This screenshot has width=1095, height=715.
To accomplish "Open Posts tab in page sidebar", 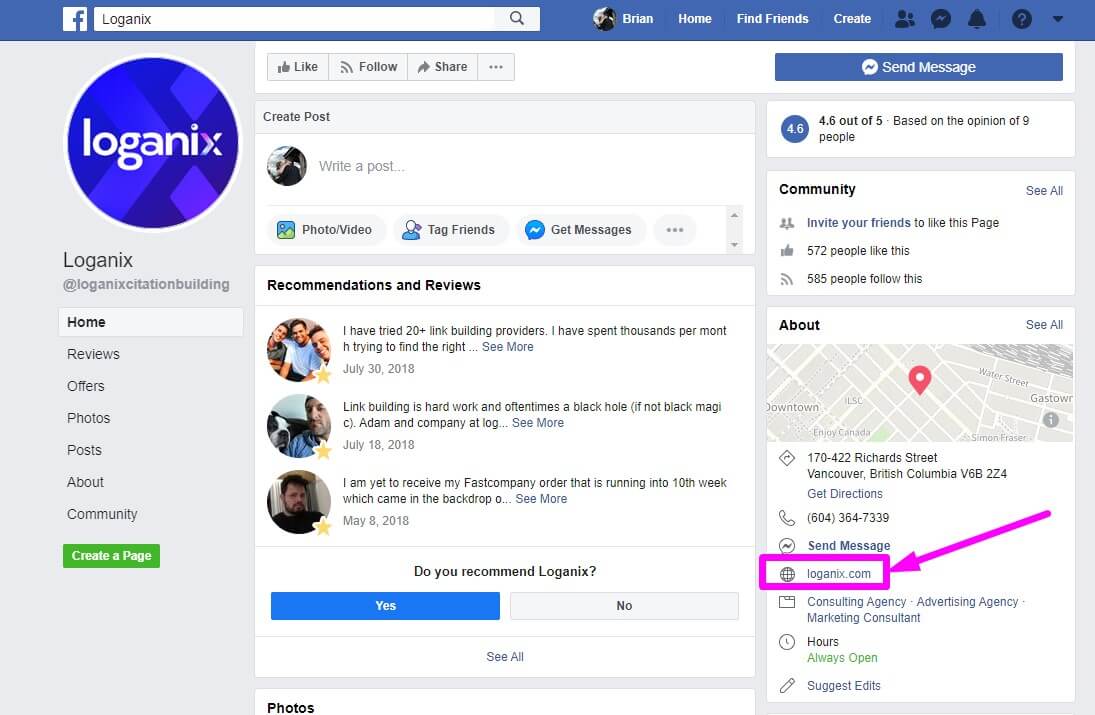I will click(x=84, y=450).
